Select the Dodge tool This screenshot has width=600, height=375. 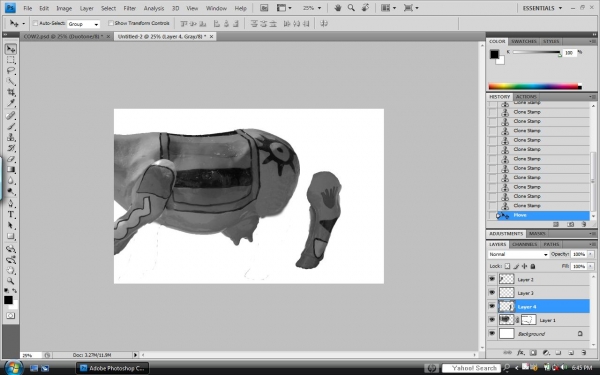coord(11,191)
